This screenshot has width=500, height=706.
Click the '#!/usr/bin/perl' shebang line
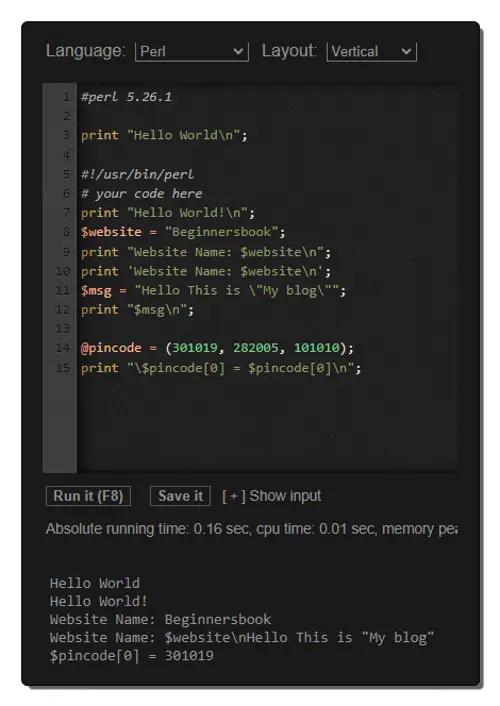coord(137,174)
